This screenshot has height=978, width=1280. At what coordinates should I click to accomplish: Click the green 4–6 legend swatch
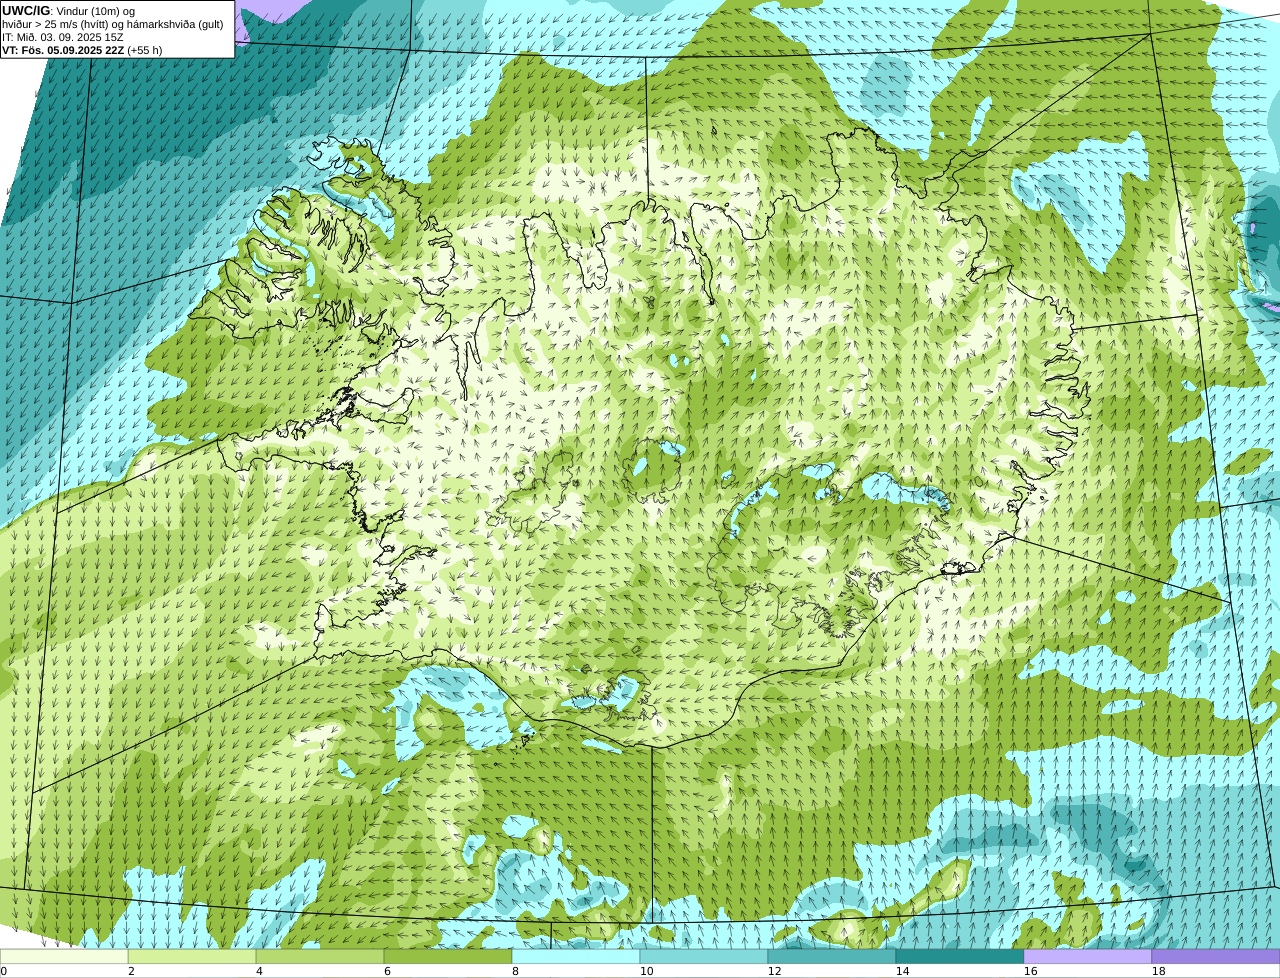[x=320, y=956]
